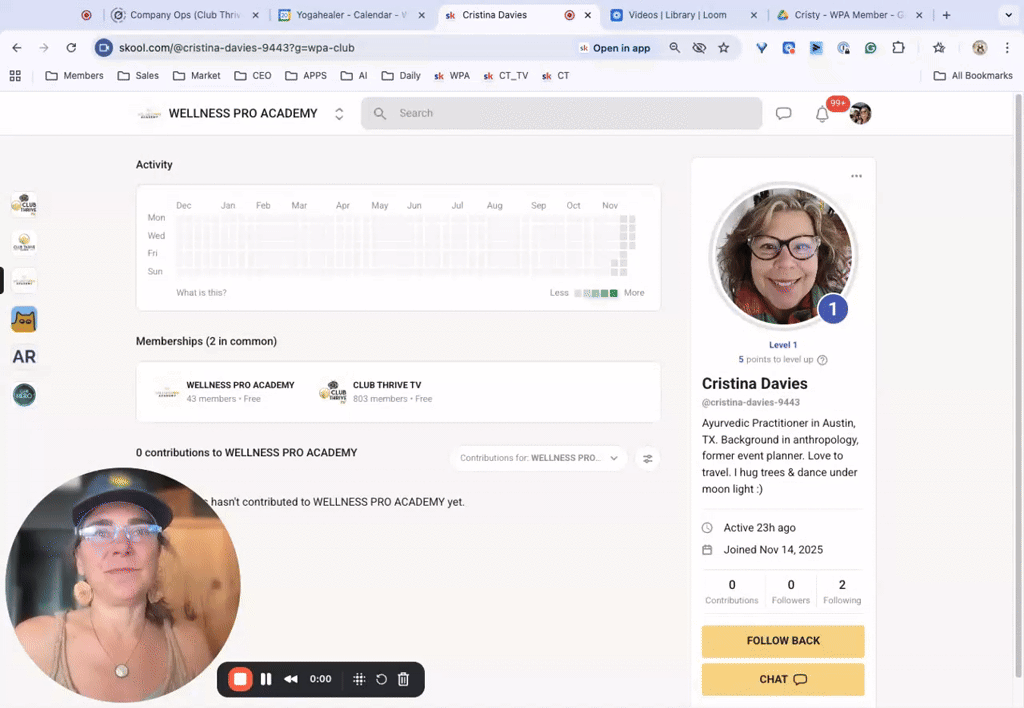
Task: Open the WPA bookmark
Action: point(453,76)
